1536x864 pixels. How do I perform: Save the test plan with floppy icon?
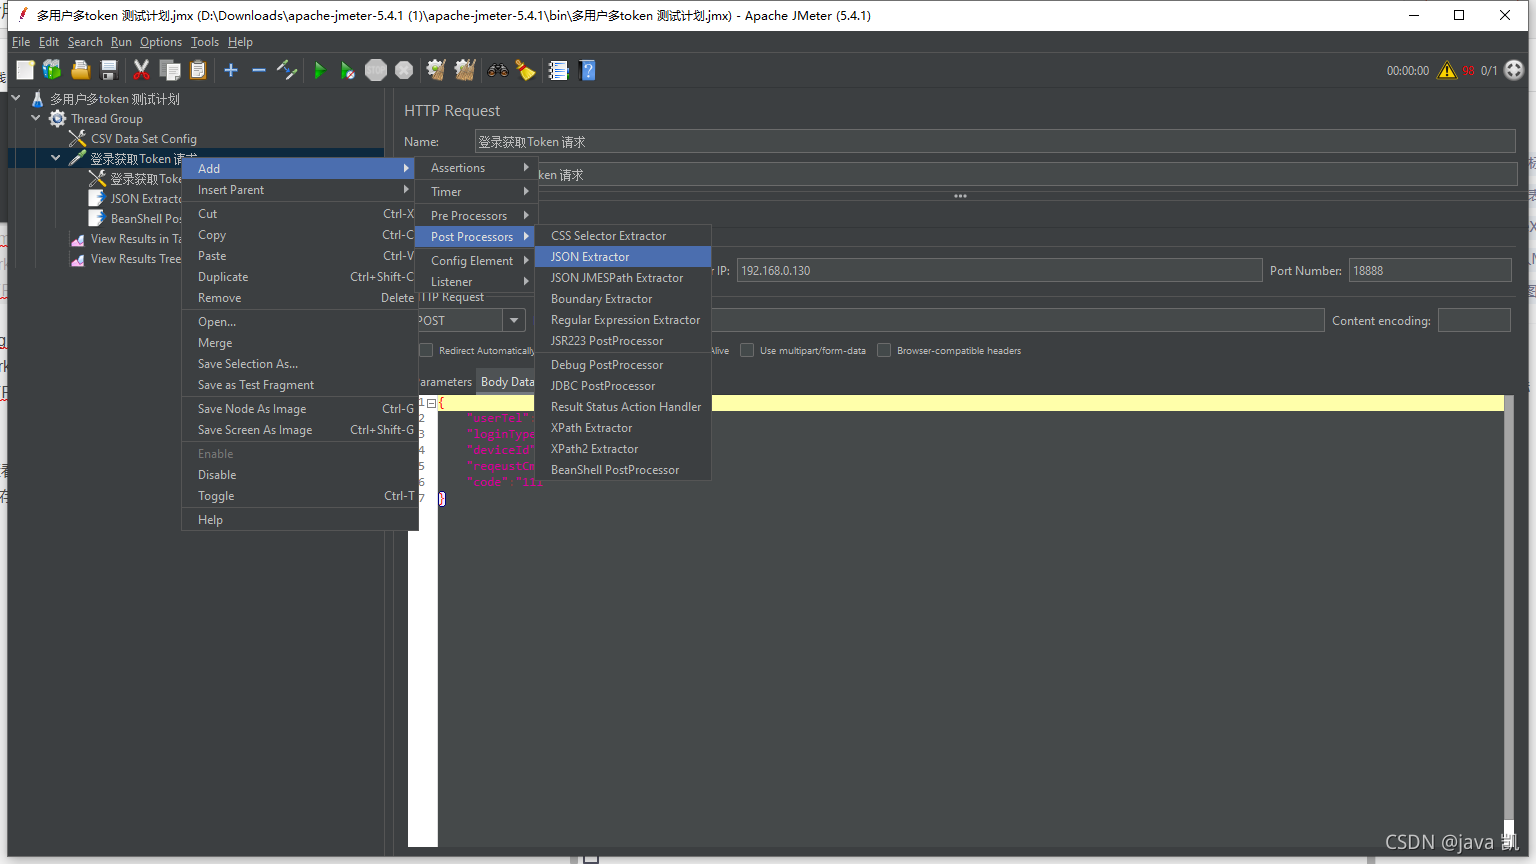[109, 70]
